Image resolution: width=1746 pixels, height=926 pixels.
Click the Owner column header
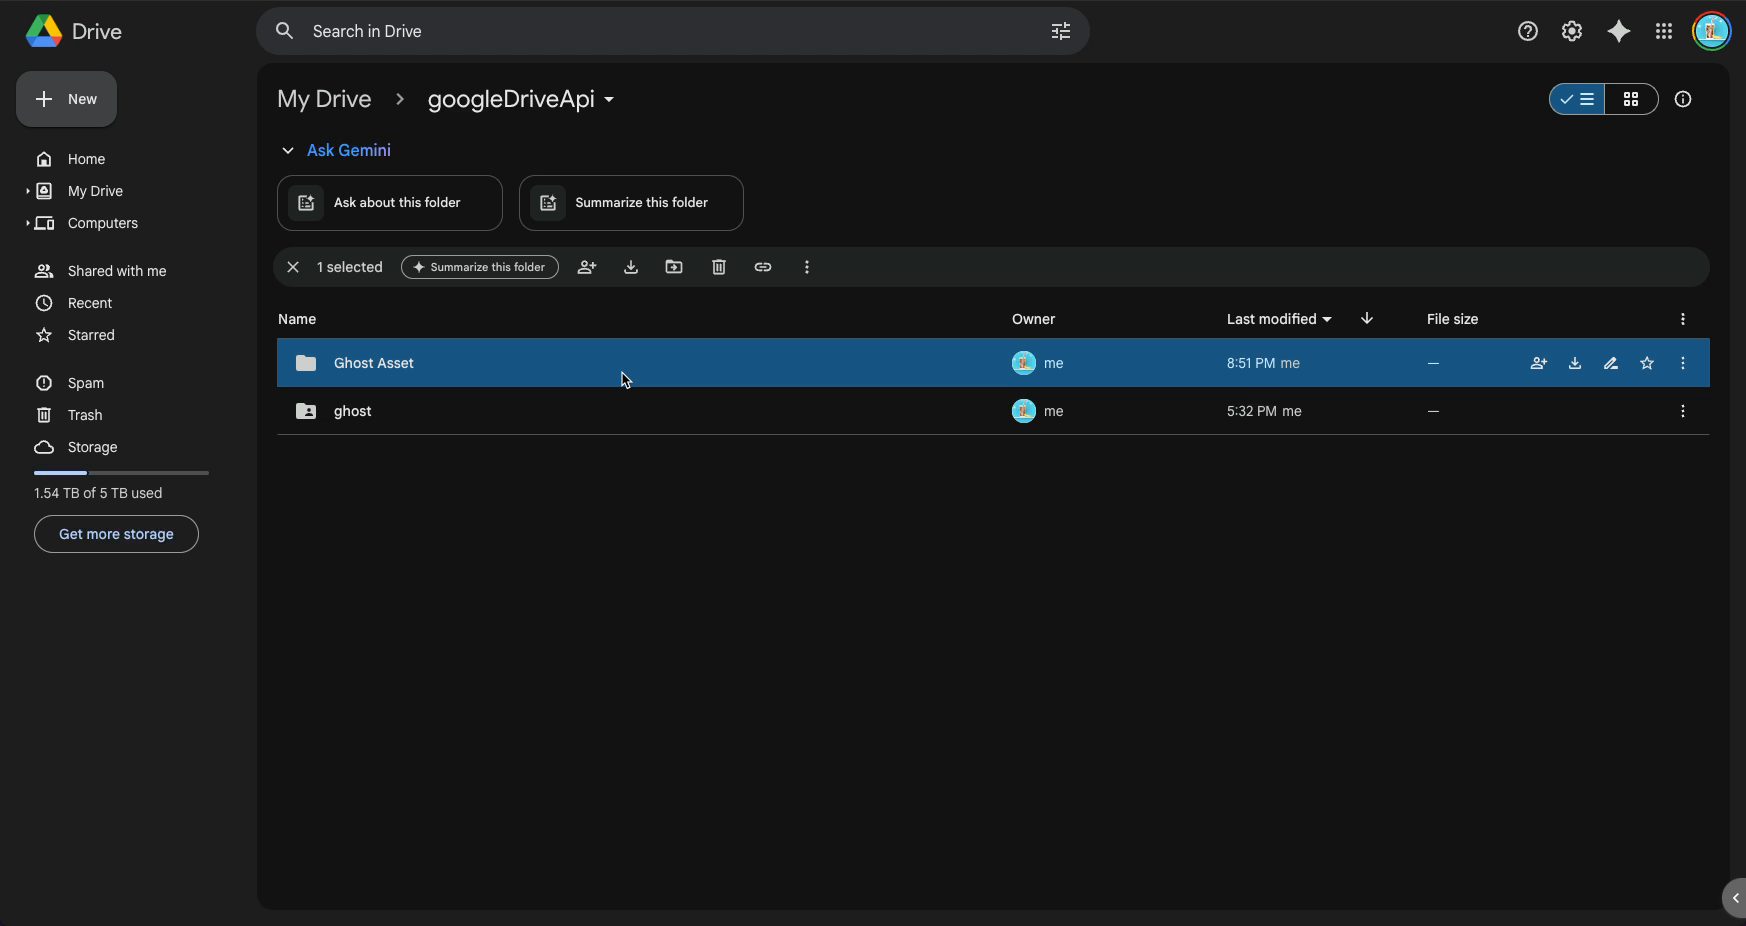1033,319
